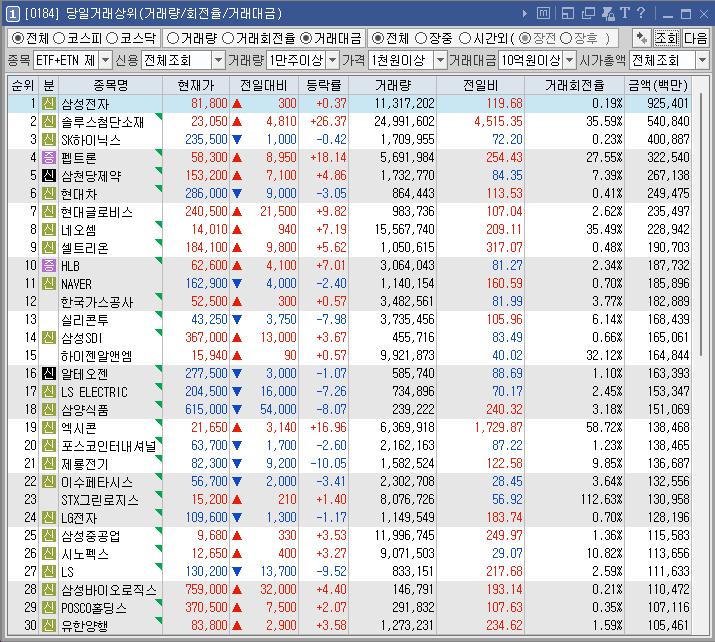Open the STX그린로지스 stock row
The width and height of the screenshot is (715, 642).
349,499
